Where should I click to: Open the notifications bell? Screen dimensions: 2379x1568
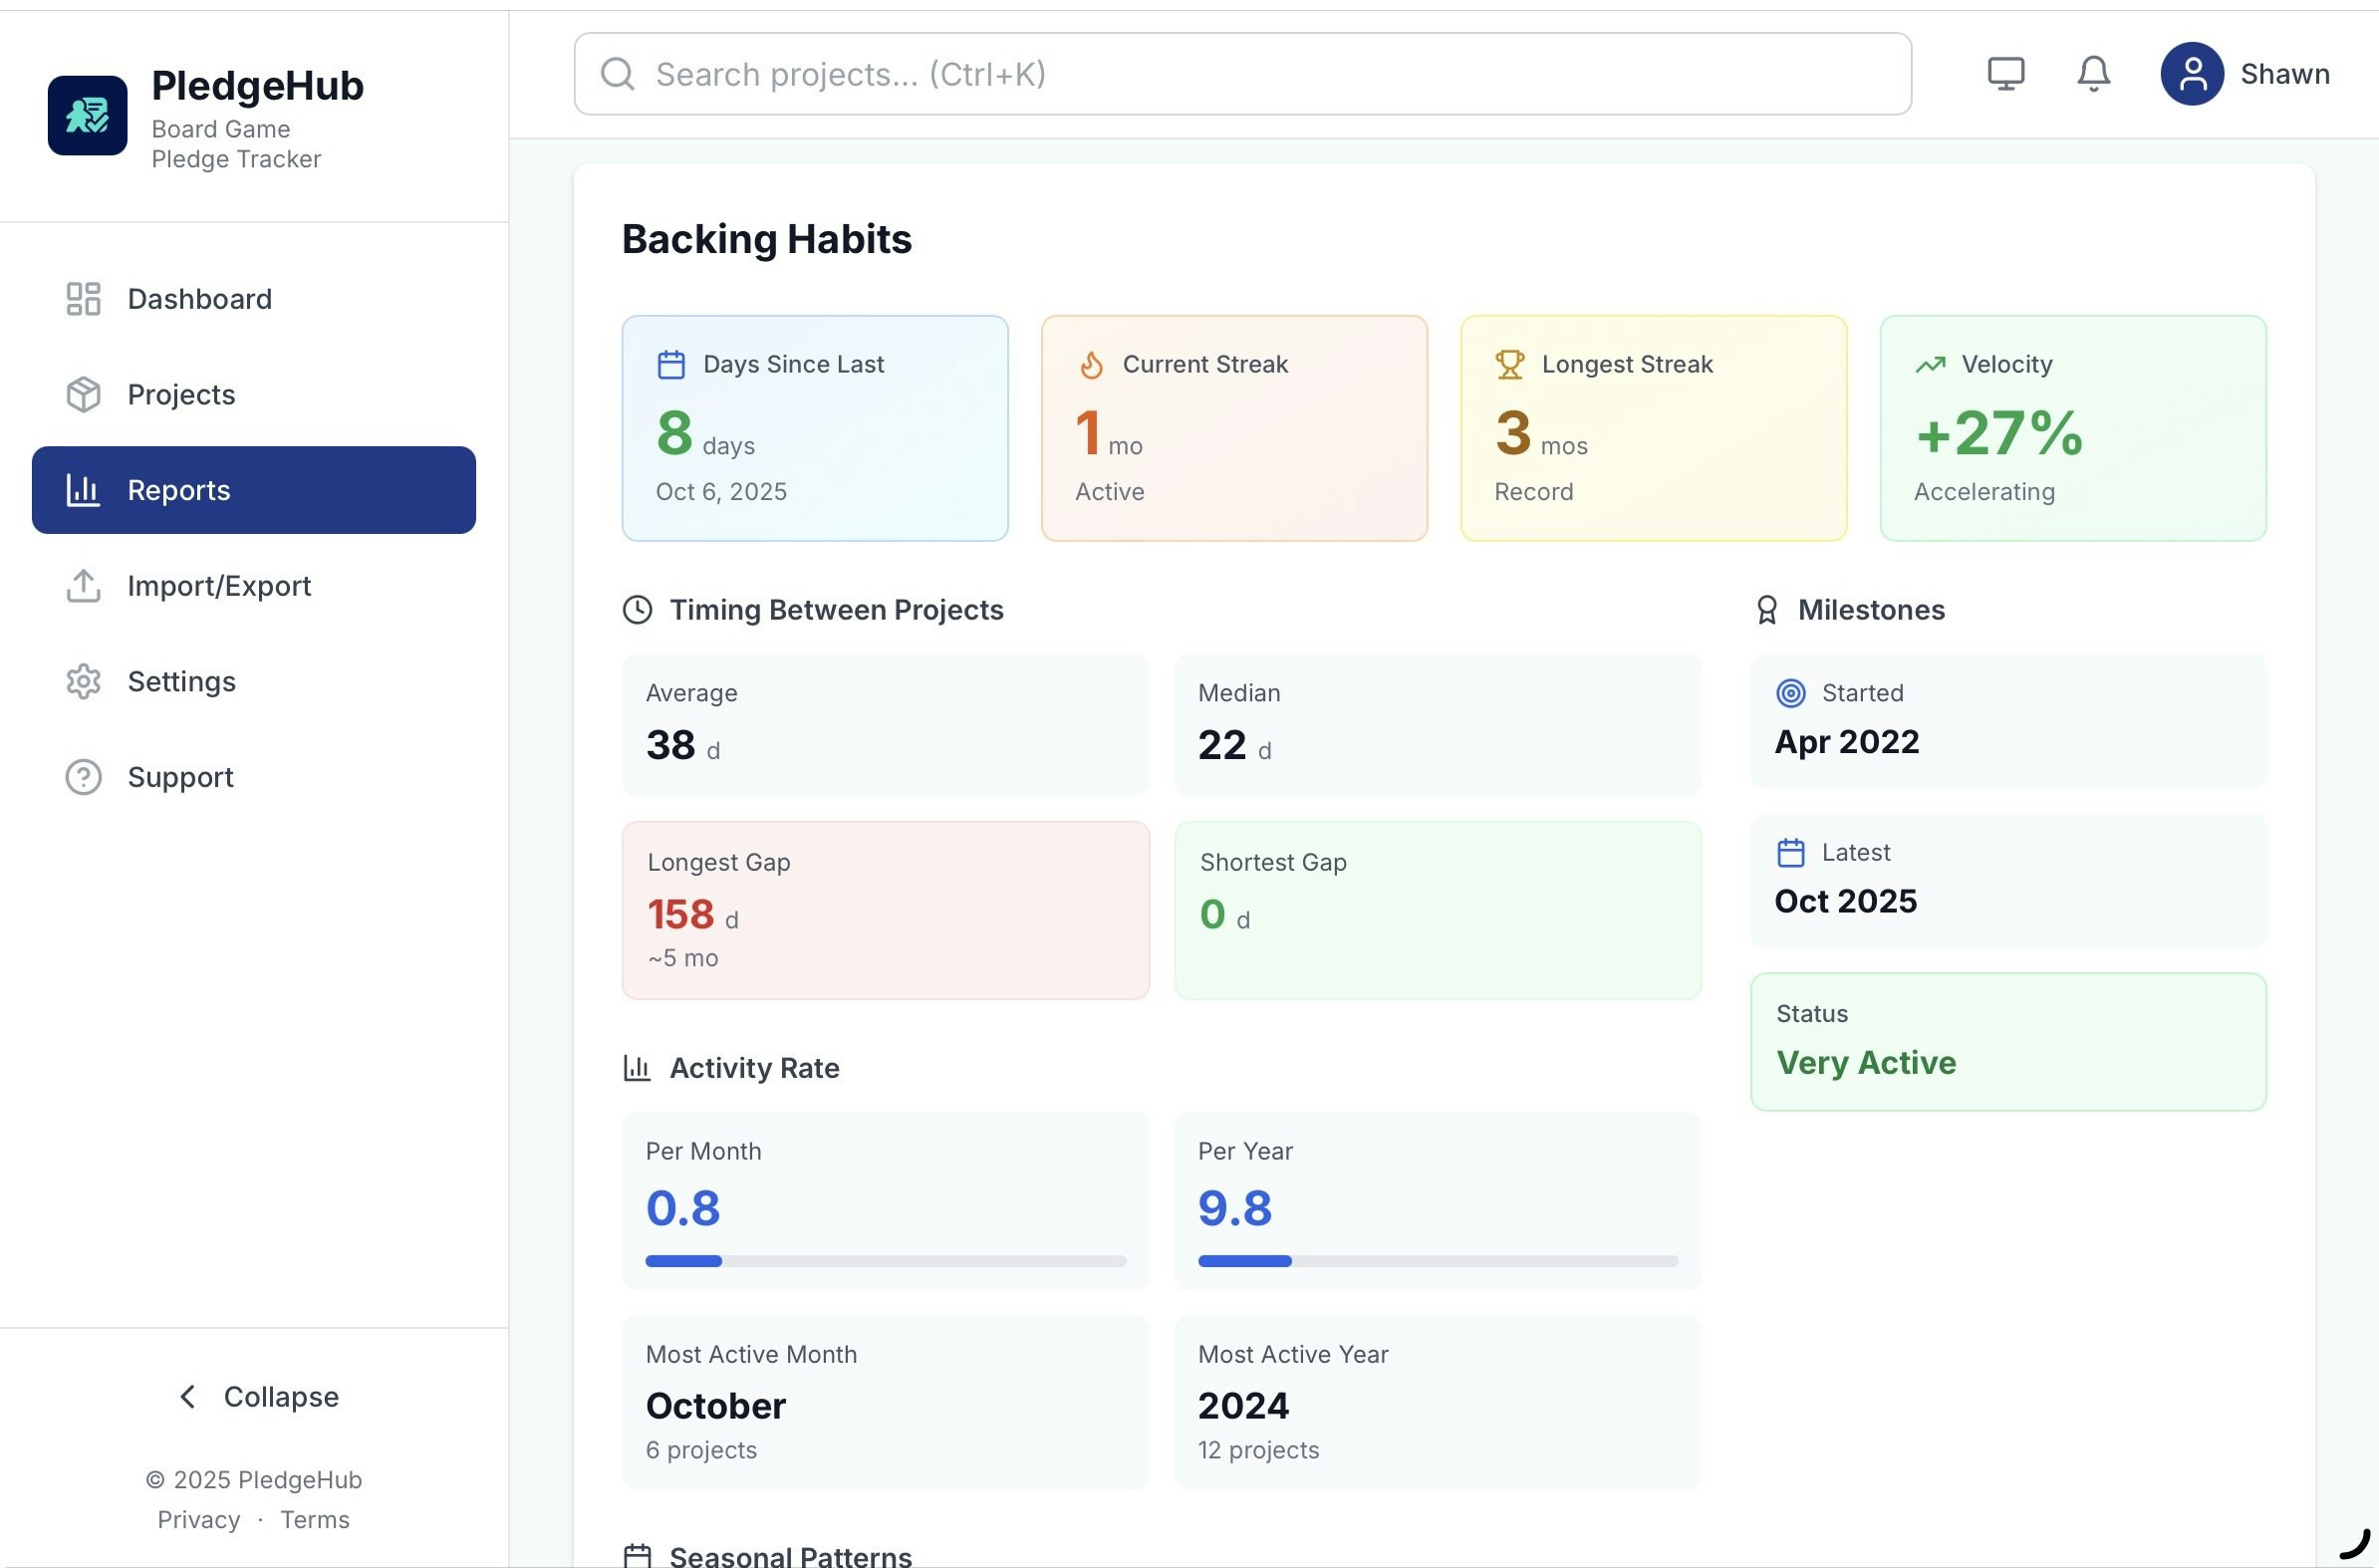coord(2093,74)
